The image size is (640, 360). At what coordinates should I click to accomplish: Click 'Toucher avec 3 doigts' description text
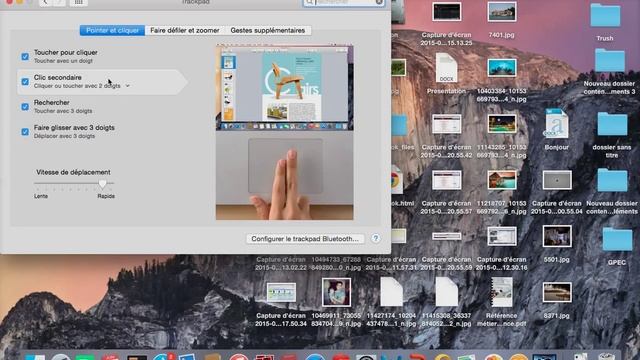[x=63, y=111]
